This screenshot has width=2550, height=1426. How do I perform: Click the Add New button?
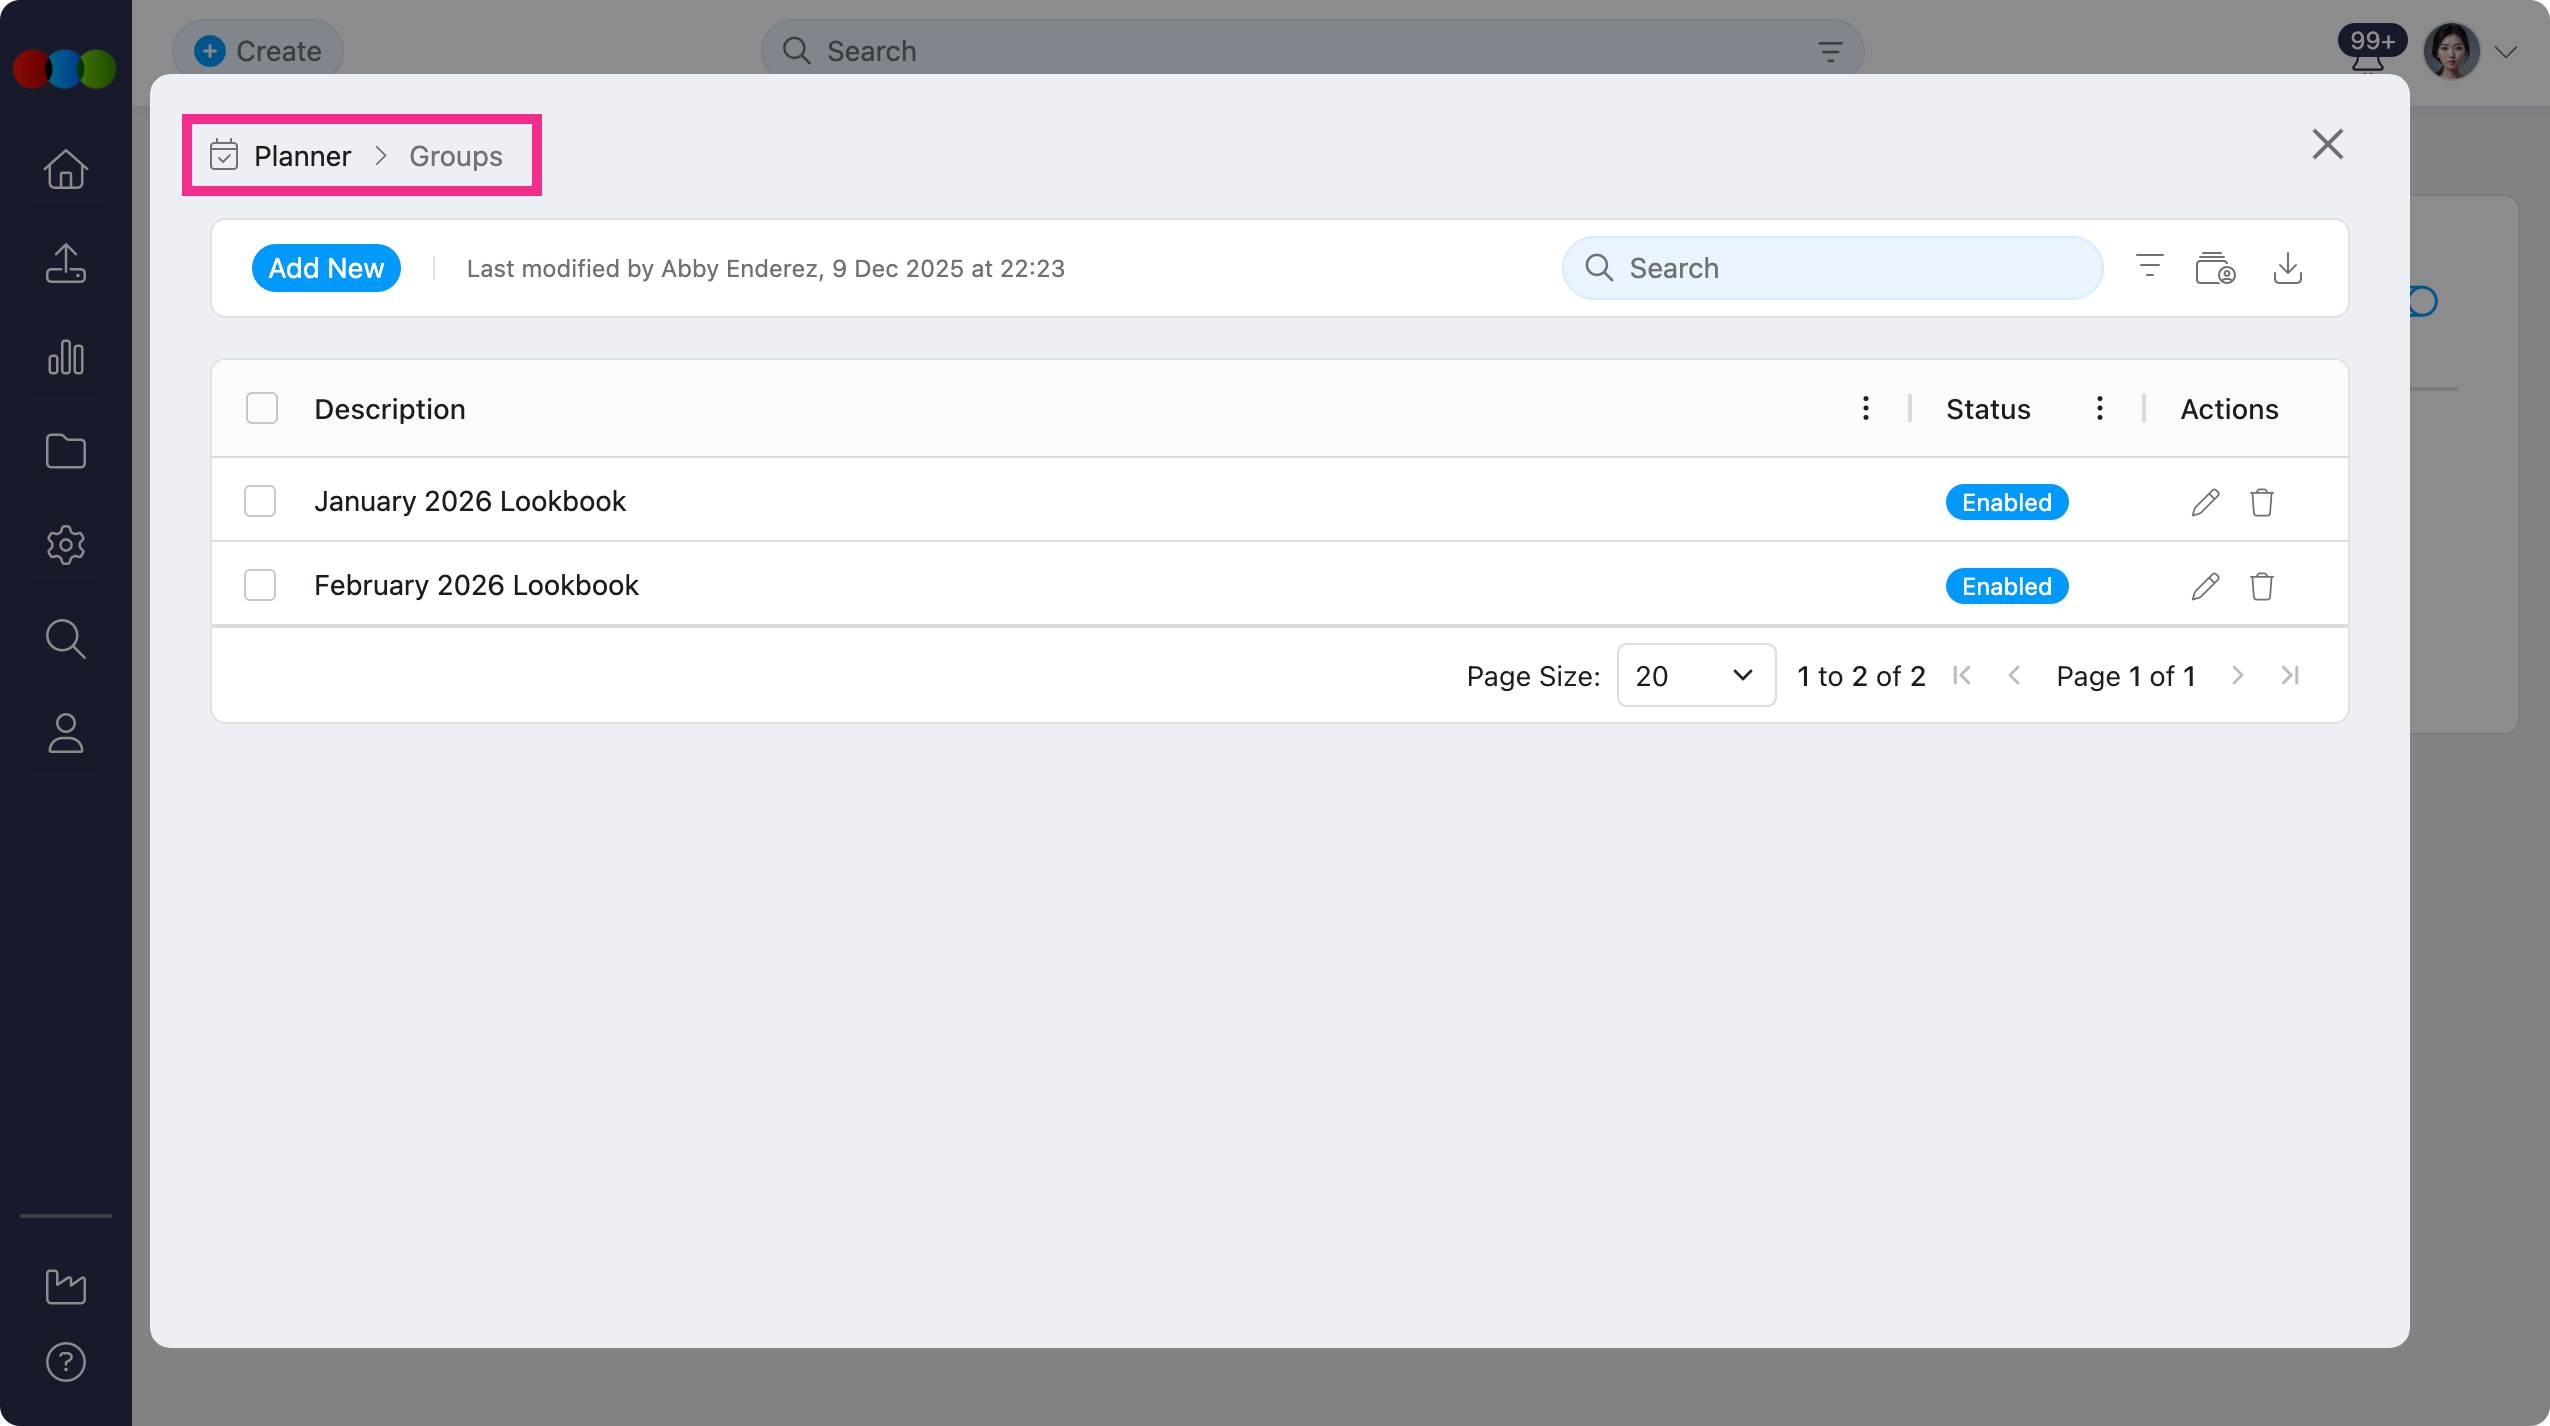point(326,268)
